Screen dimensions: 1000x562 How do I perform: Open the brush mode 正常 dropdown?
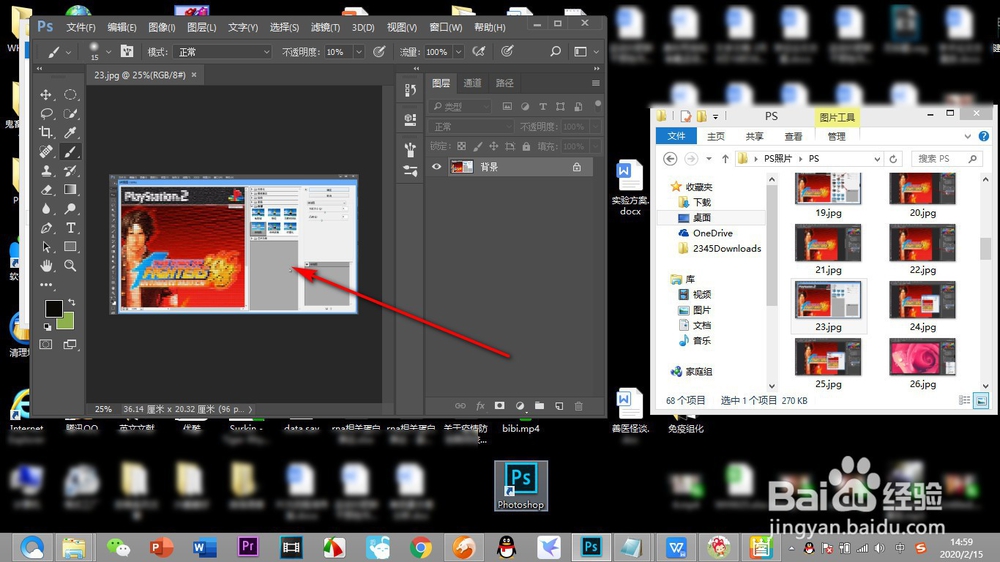pos(221,52)
